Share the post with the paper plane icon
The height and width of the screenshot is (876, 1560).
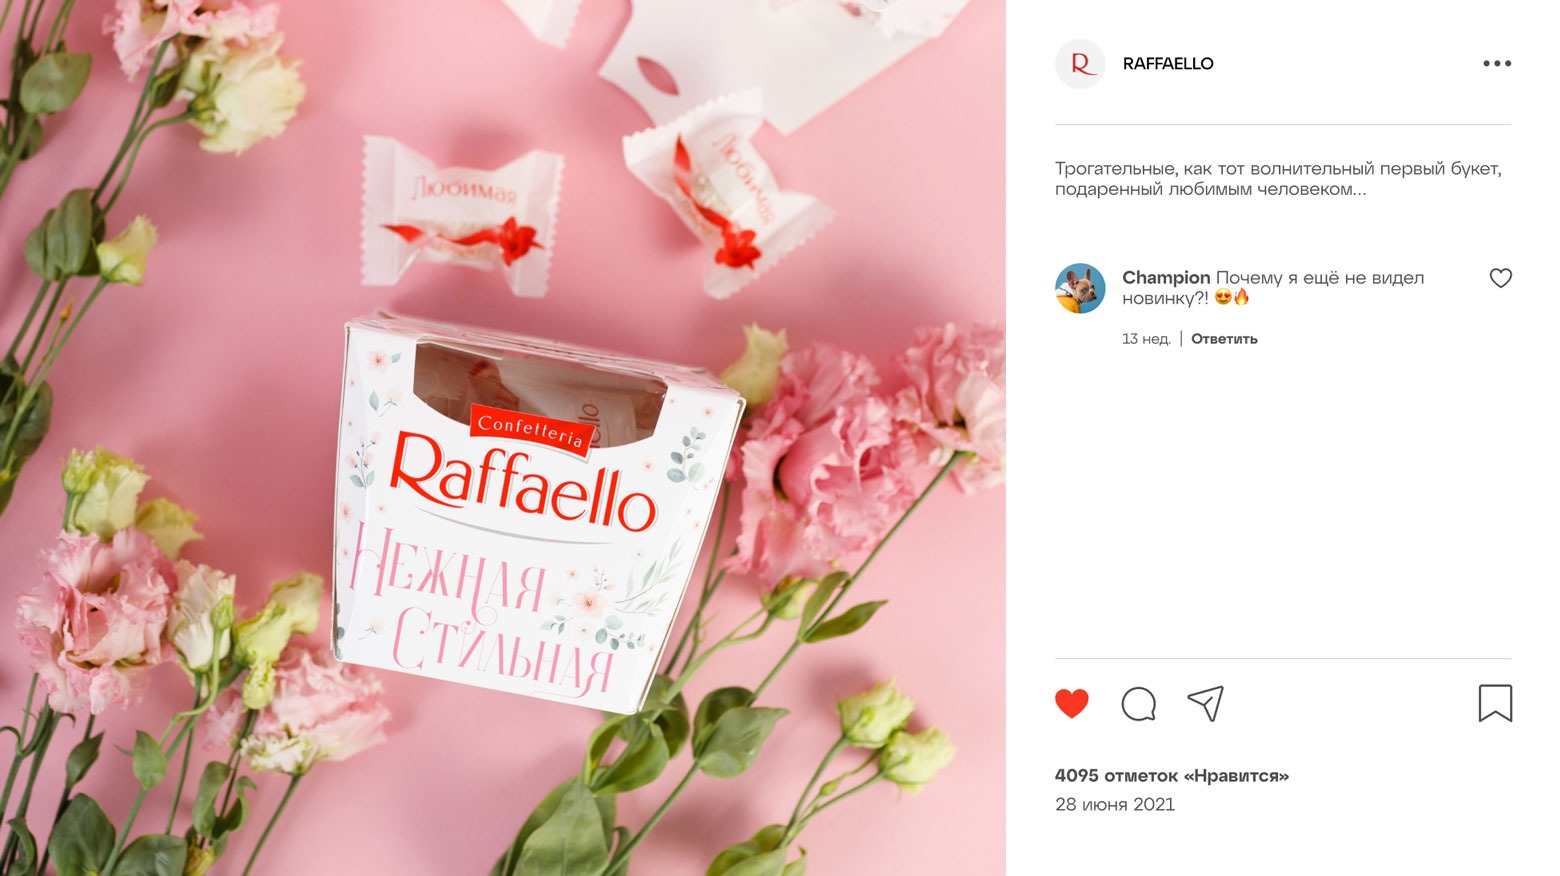pyautogui.click(x=1206, y=703)
